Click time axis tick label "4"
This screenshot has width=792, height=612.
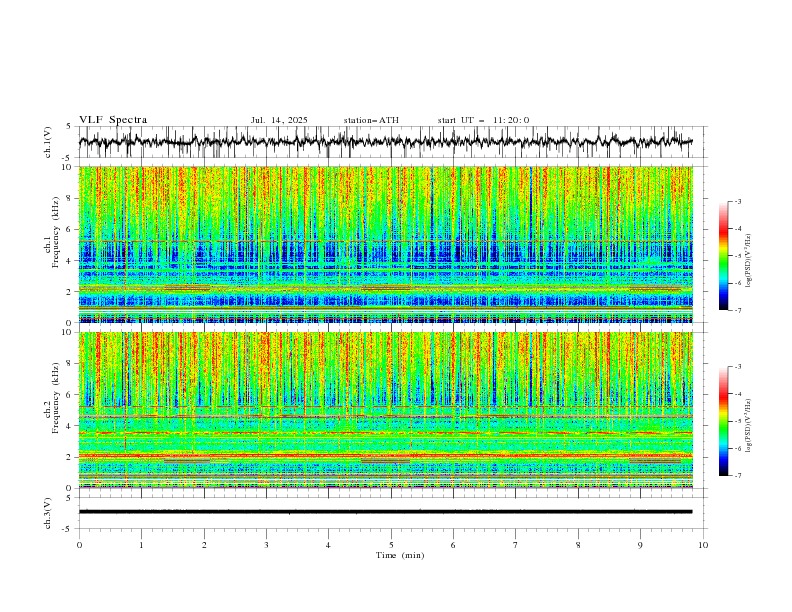[328, 545]
